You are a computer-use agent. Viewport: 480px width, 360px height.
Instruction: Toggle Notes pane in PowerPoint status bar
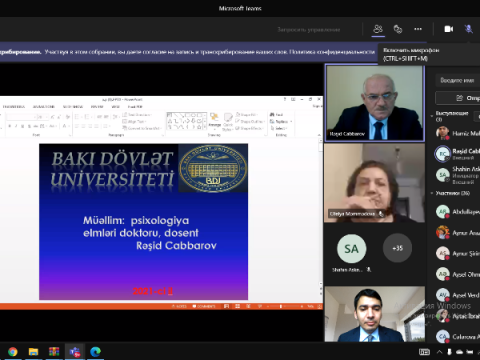[x=179, y=306]
